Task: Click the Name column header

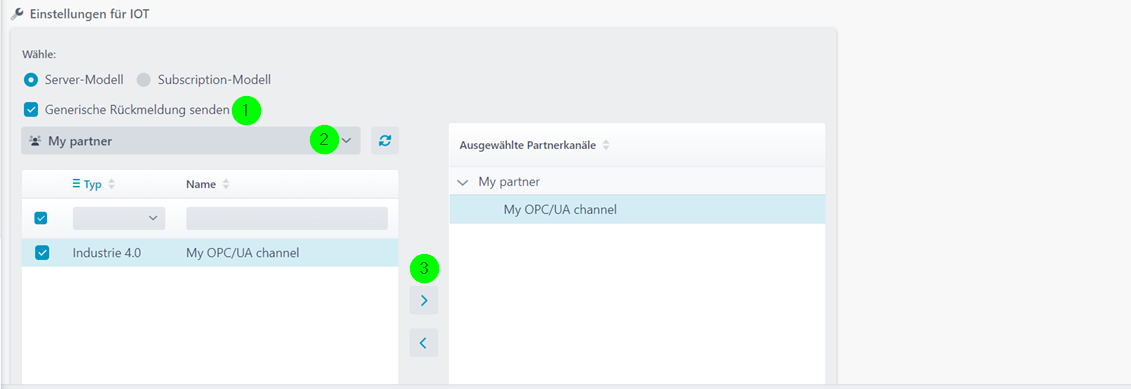Action: click(x=201, y=184)
